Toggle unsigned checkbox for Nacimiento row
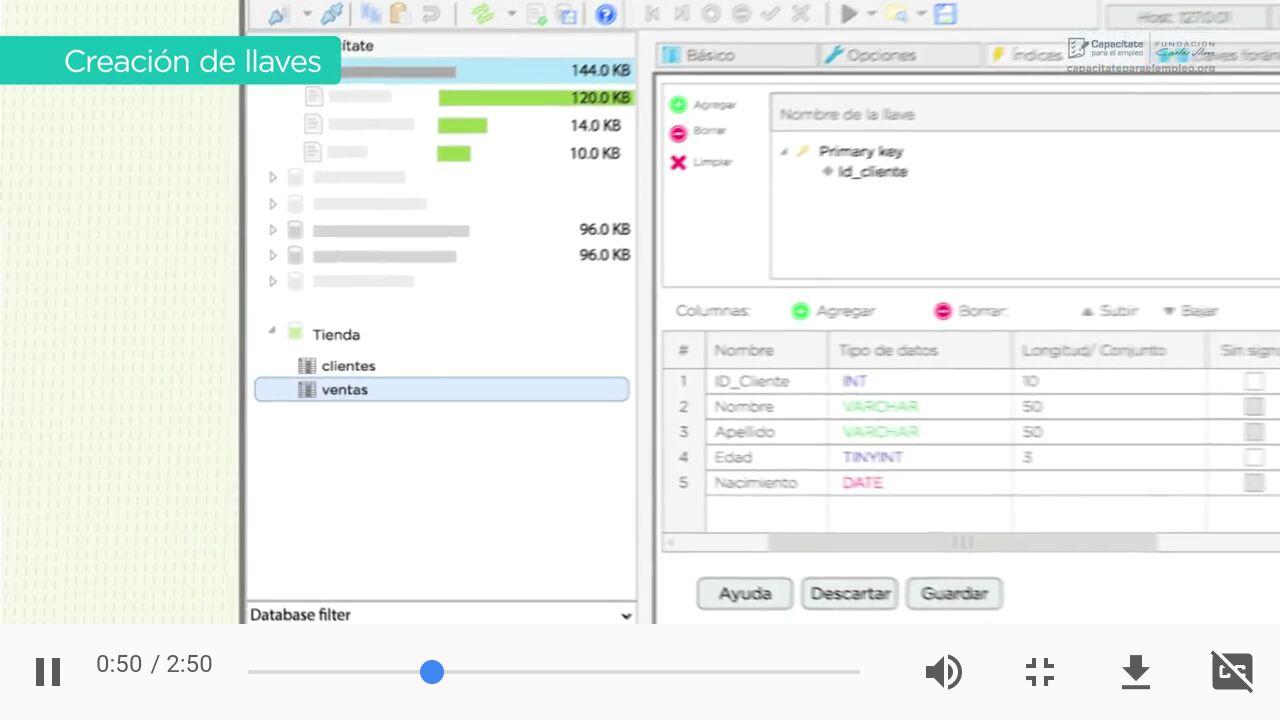Image resolution: width=1280 pixels, height=720 pixels. [x=1254, y=483]
